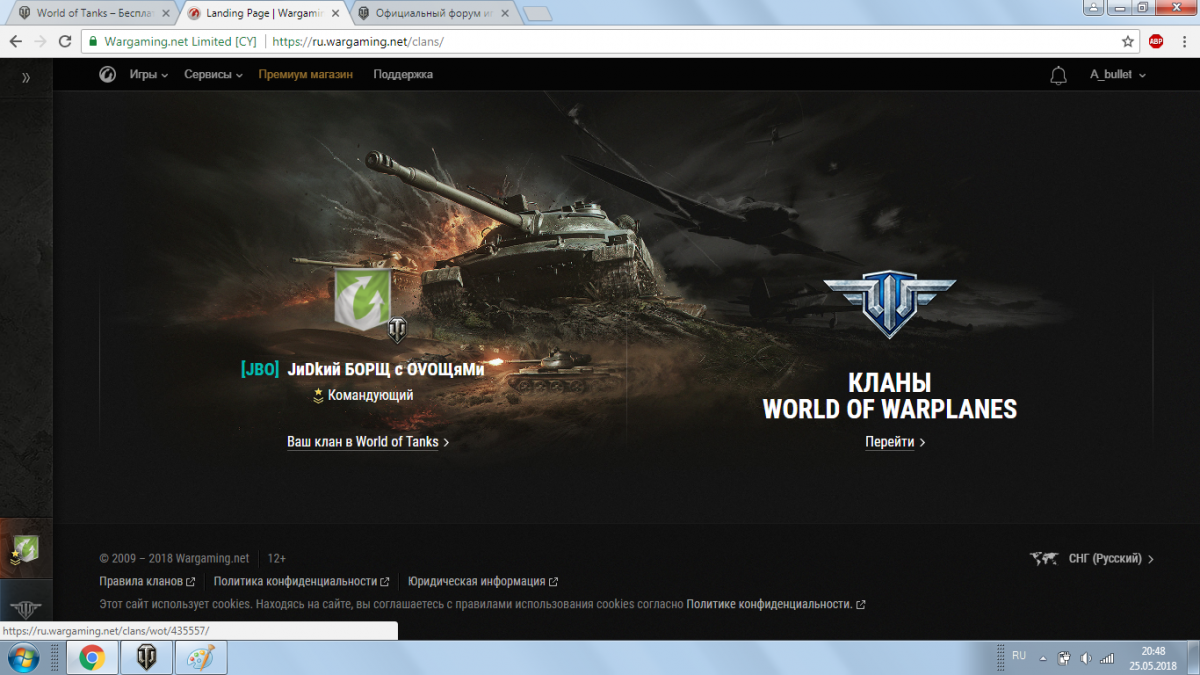
Task: Click the RU language indicator in the tray
Action: [1019, 656]
